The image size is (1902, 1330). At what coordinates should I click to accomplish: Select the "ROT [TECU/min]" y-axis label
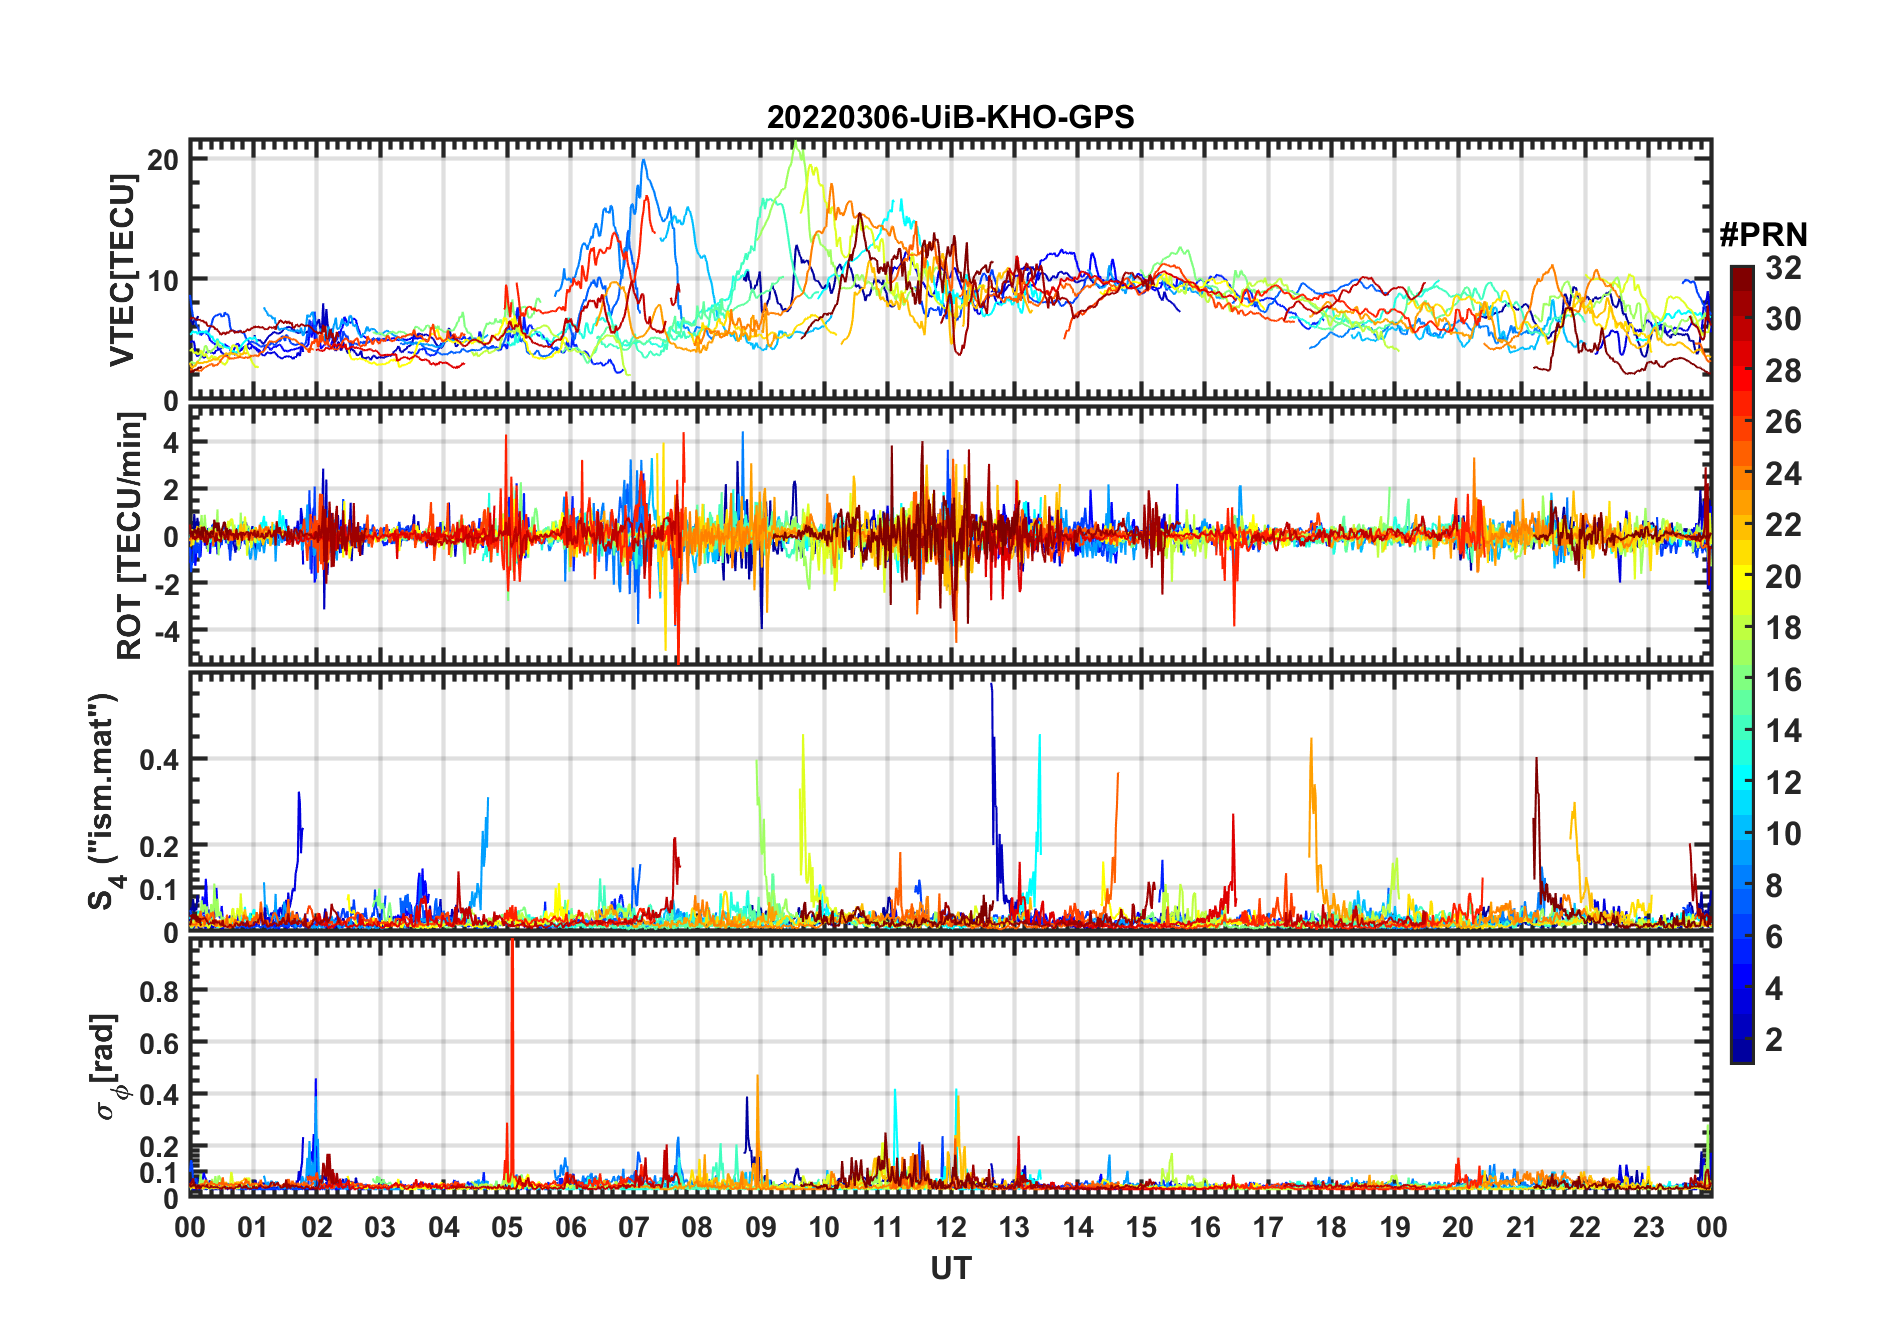click(x=130, y=536)
